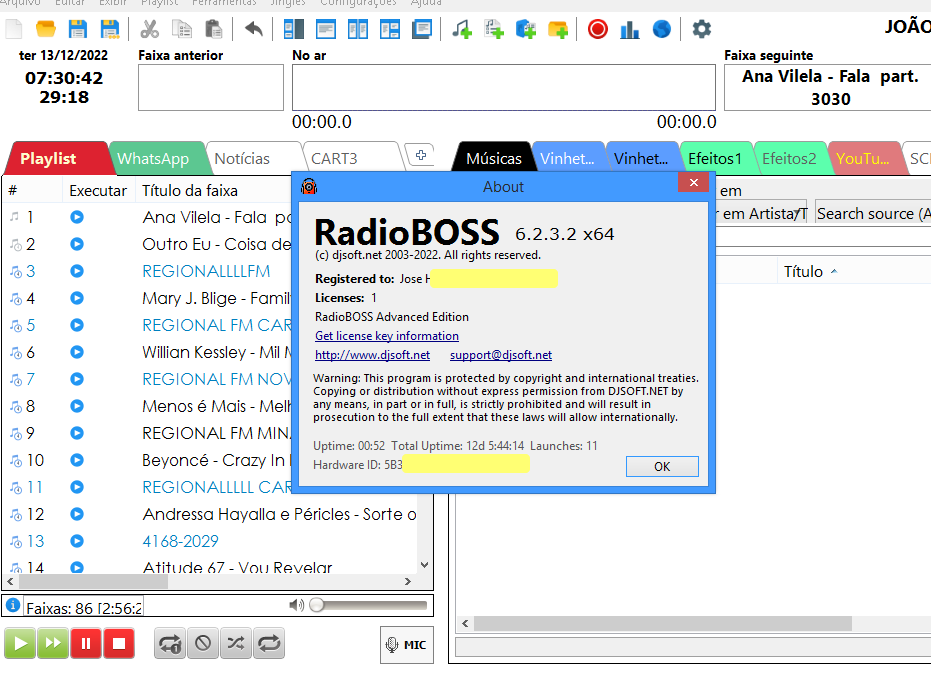Open the Get license key information link
Image resolution: width=931 pixels, height=678 pixels.
click(x=387, y=336)
